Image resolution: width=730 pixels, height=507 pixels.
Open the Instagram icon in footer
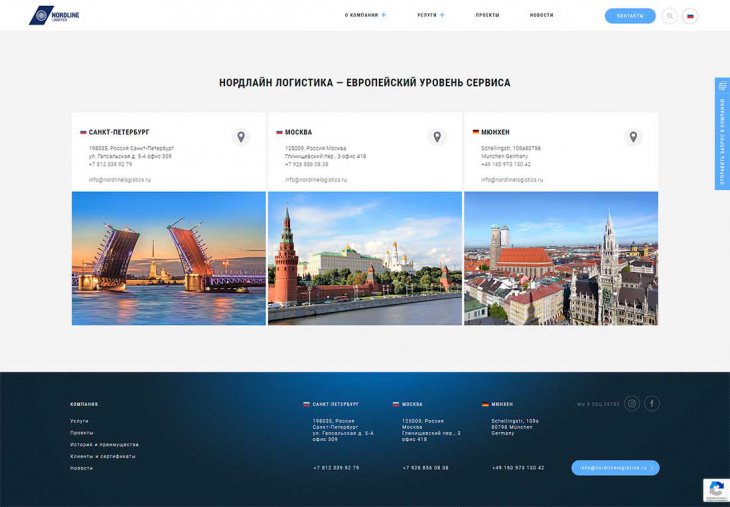pyautogui.click(x=632, y=404)
